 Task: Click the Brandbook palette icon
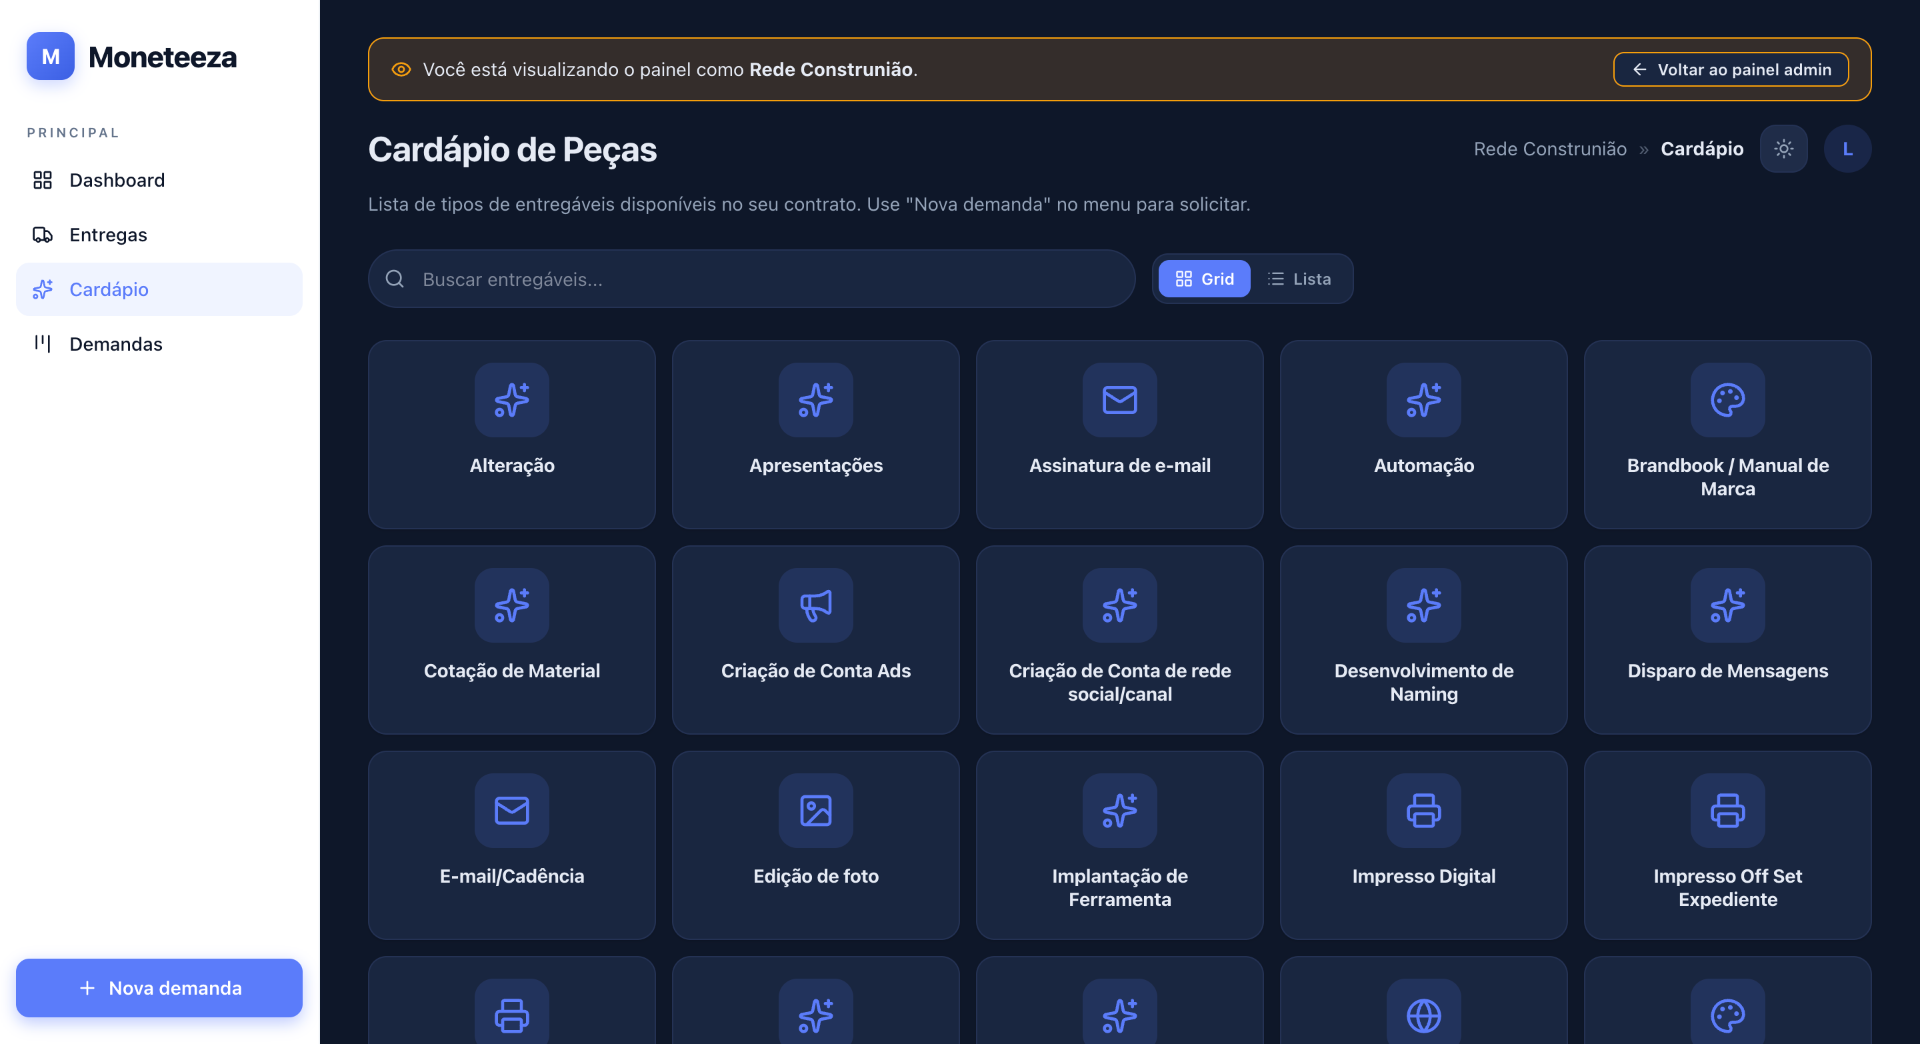pos(1728,400)
